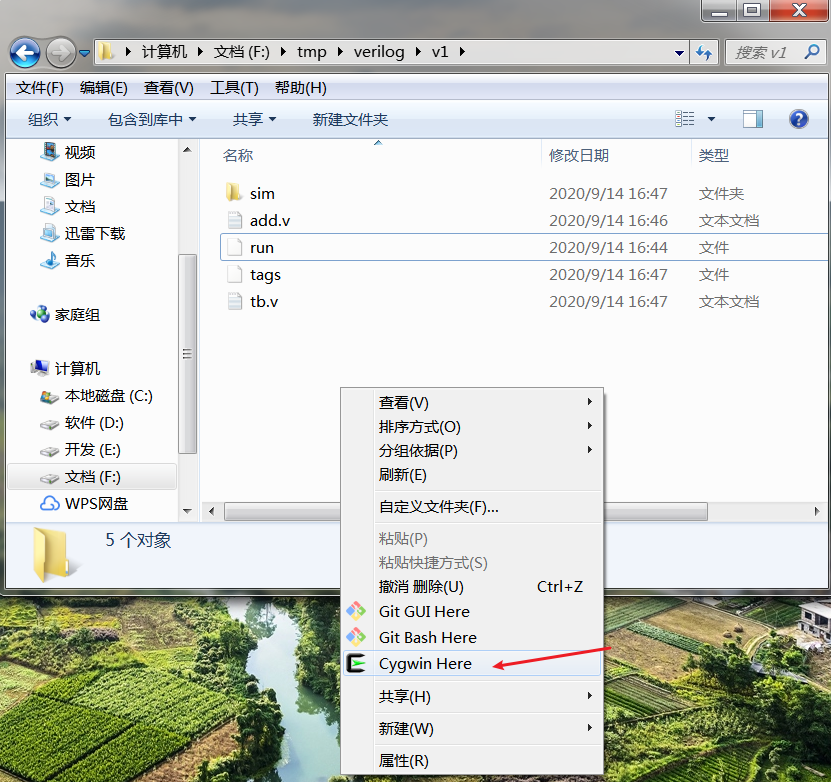Screen dimensions: 831x782
Task: Choose 自定义文件夹(F)... in context menu
Action: pos(472,507)
